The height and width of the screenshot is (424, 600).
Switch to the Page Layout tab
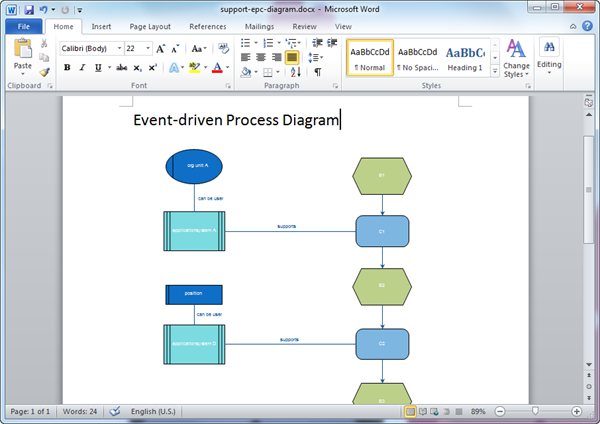[144, 26]
